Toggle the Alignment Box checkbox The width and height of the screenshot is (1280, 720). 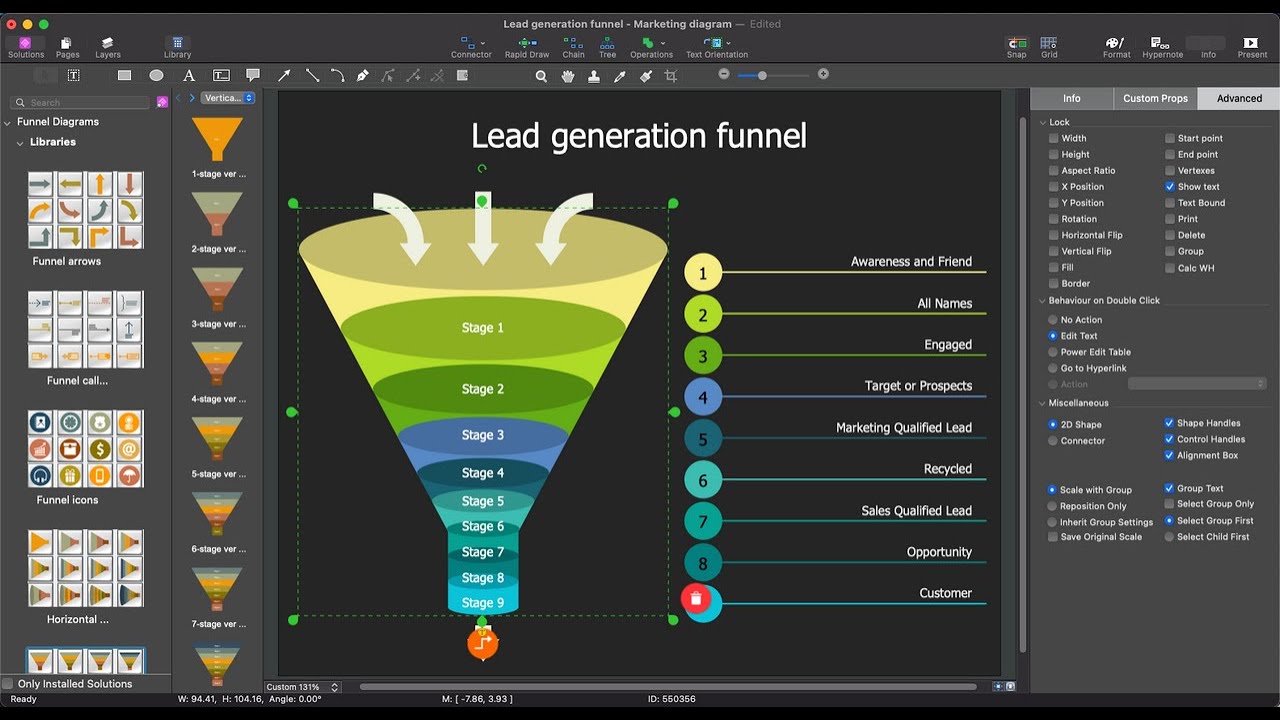1170,455
